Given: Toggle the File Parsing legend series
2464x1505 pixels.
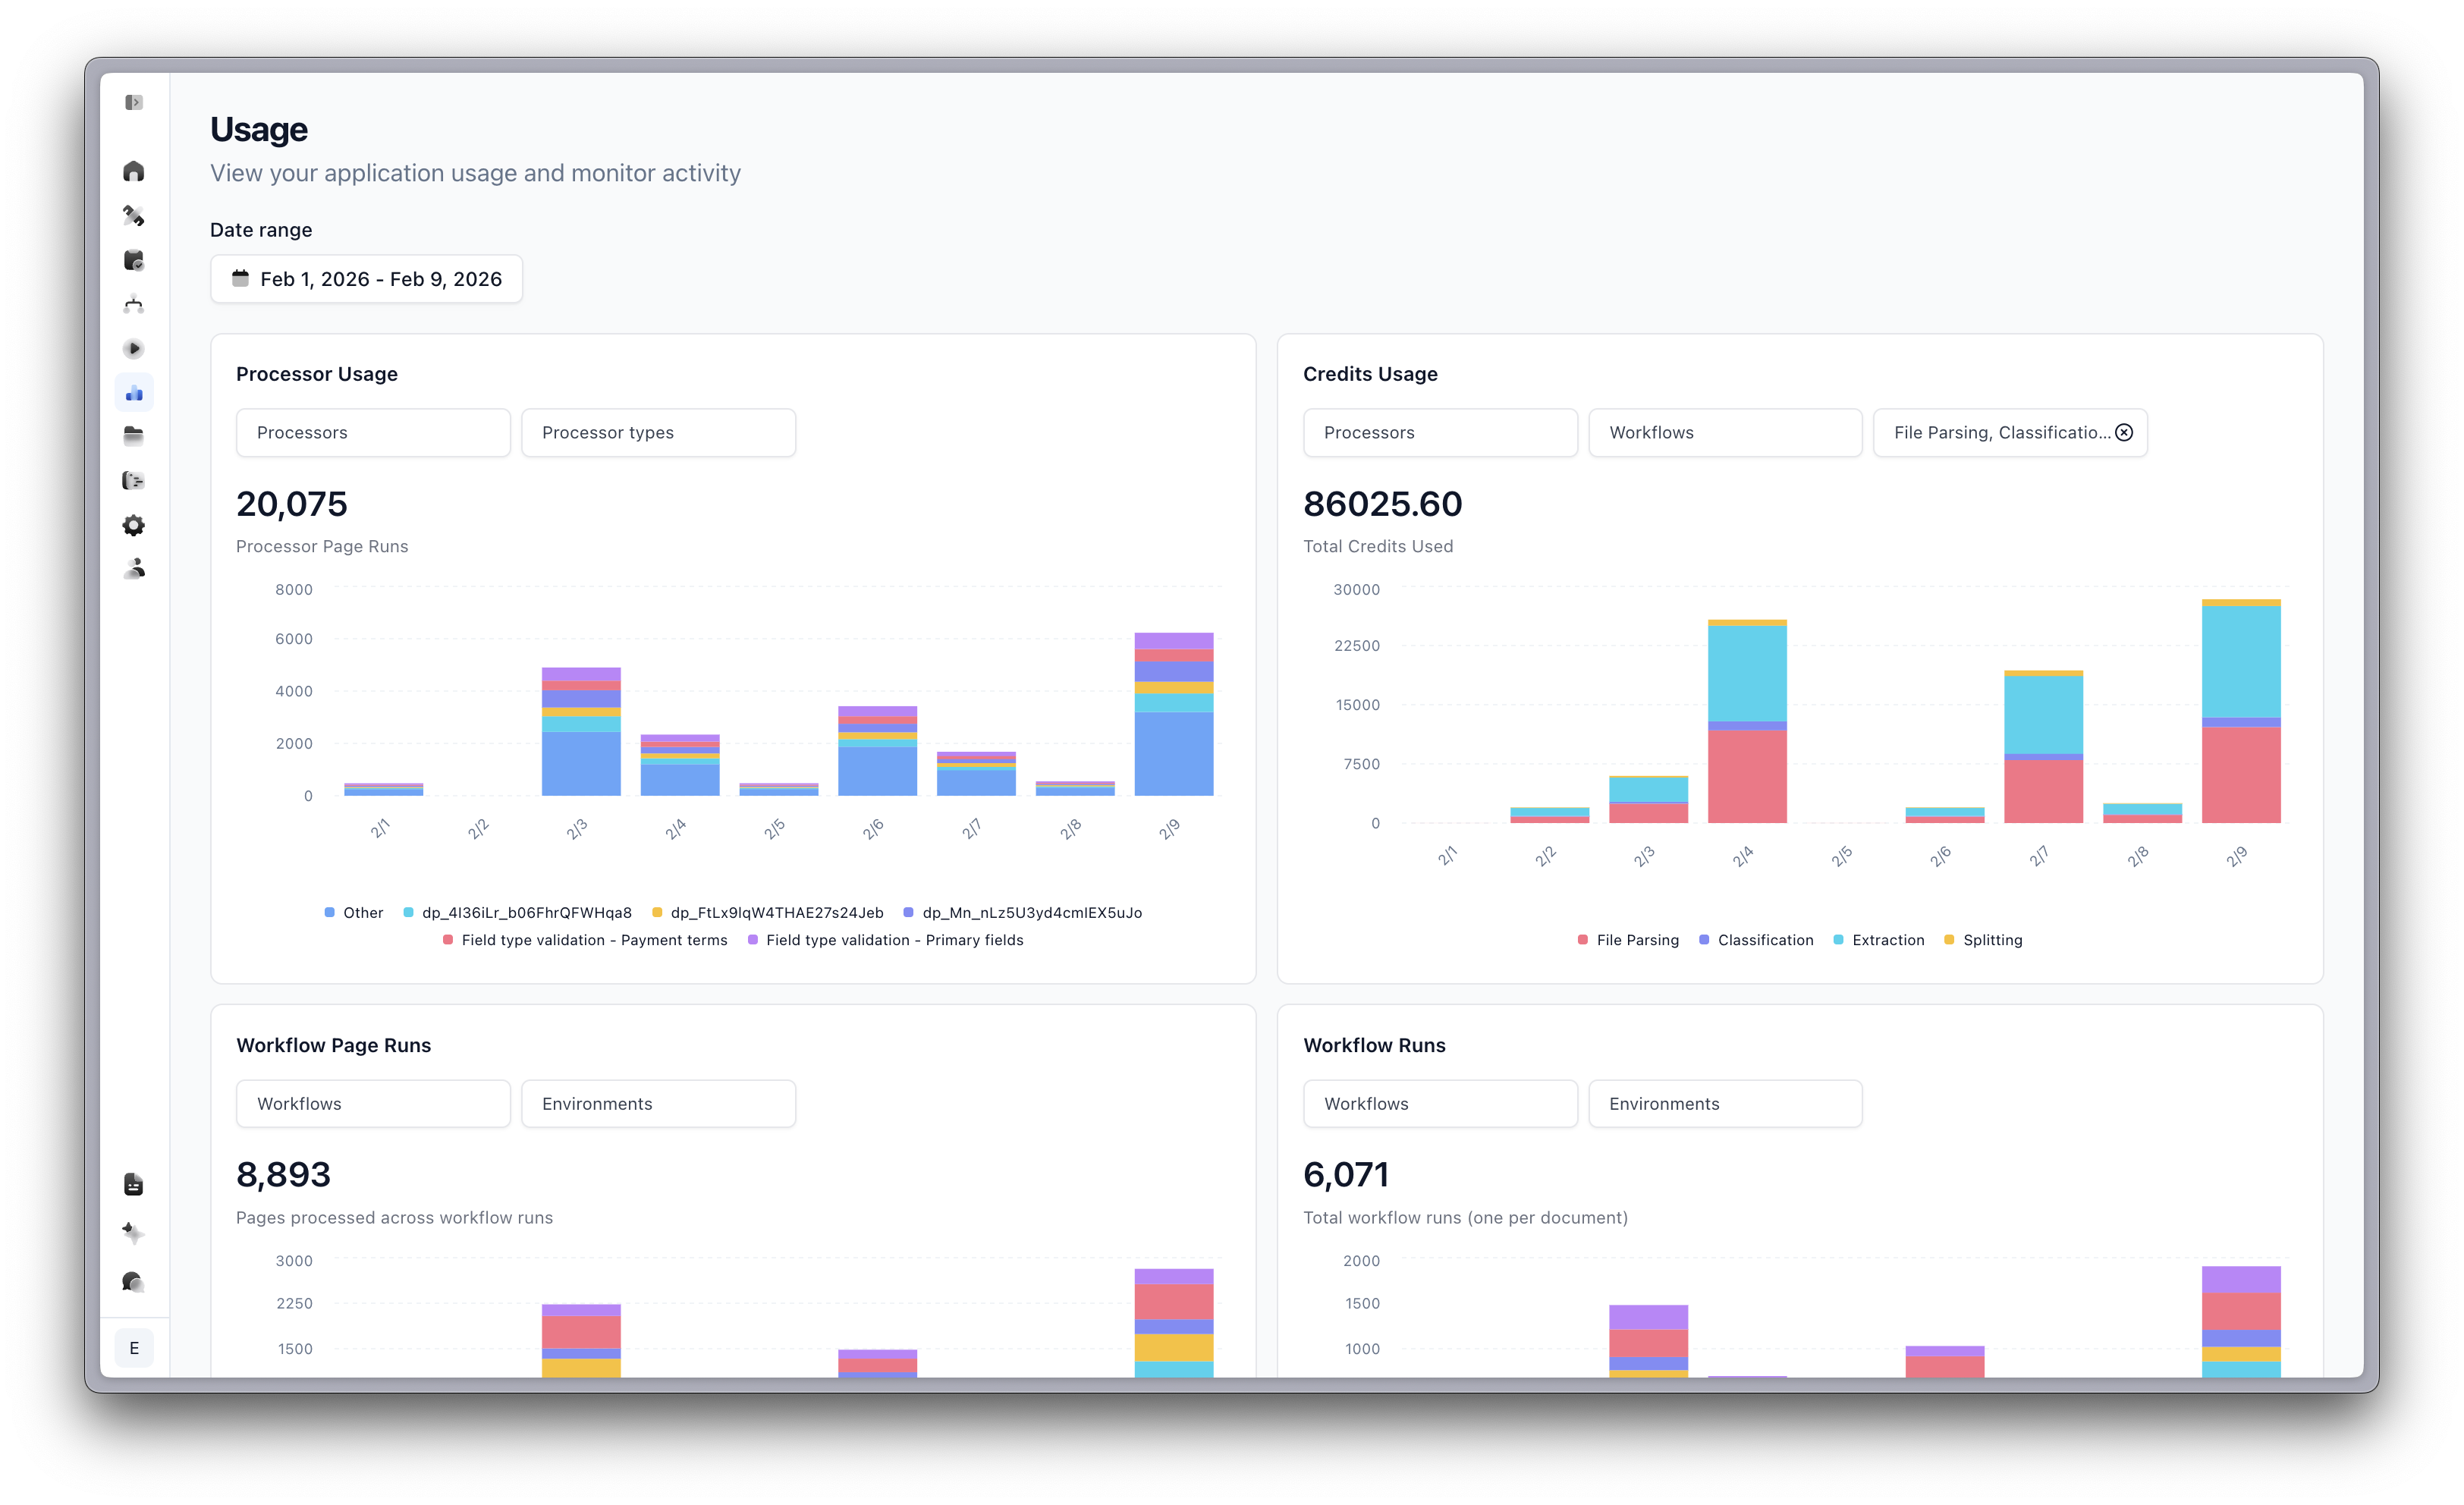Looking at the screenshot, I should tap(1628, 940).
